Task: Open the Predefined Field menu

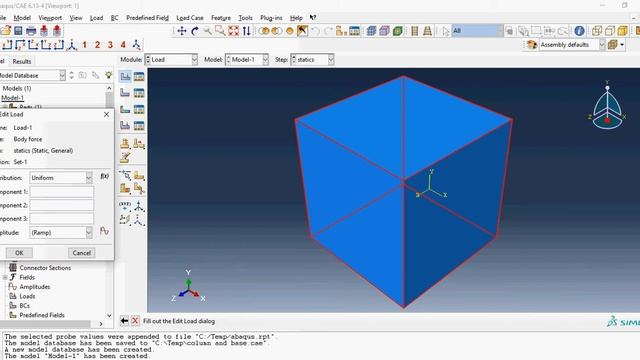Action: coord(147,18)
